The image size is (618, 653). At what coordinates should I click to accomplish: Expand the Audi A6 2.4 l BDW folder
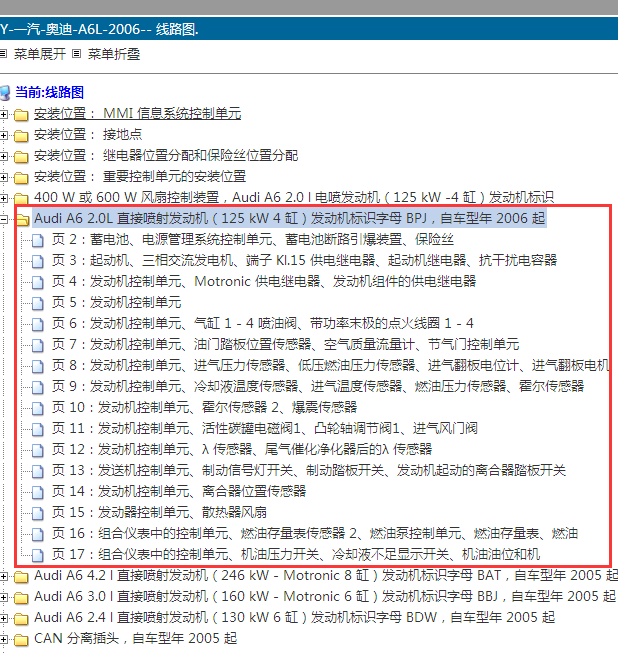(4, 618)
